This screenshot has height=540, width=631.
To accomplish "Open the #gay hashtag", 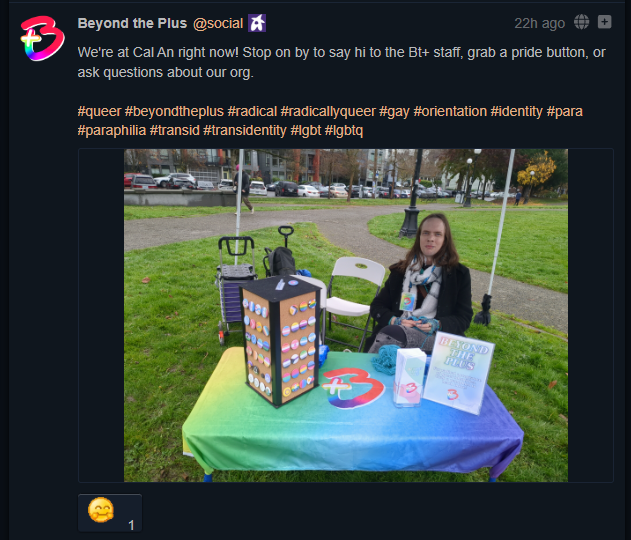I will click(x=394, y=111).
